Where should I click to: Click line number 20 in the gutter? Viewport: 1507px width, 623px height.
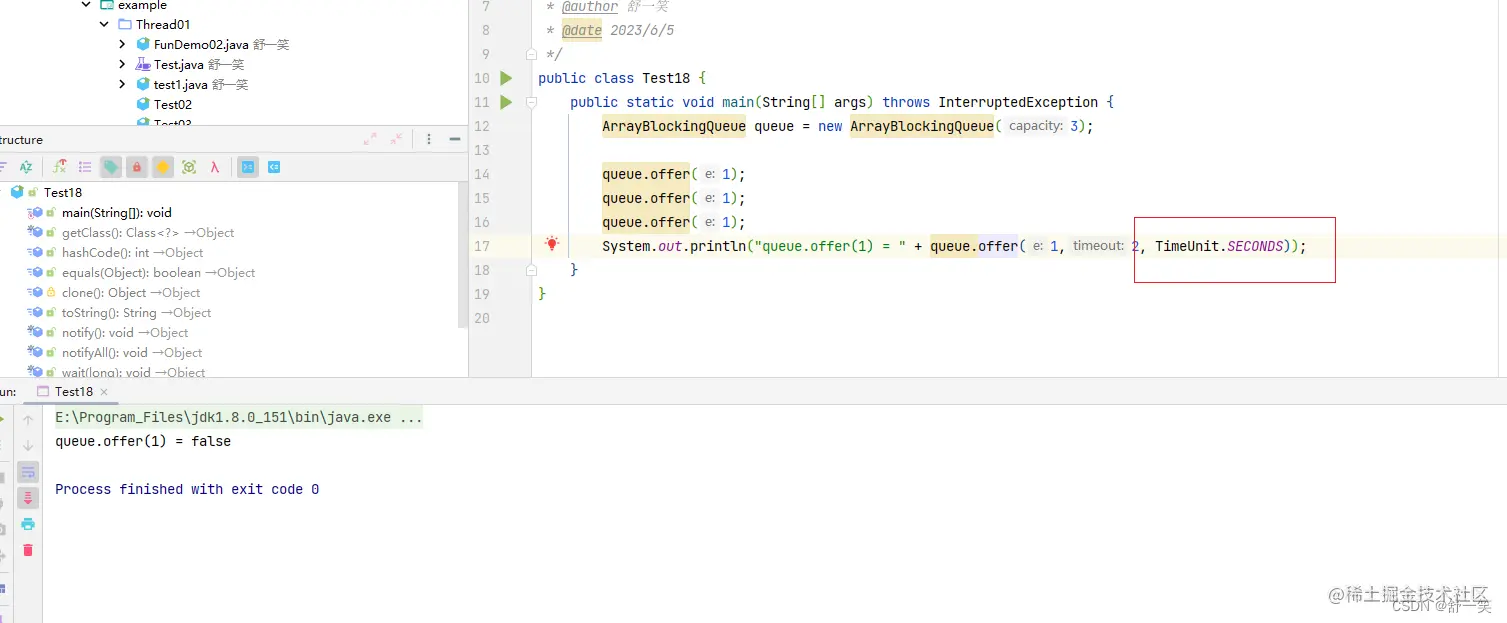click(x=482, y=318)
